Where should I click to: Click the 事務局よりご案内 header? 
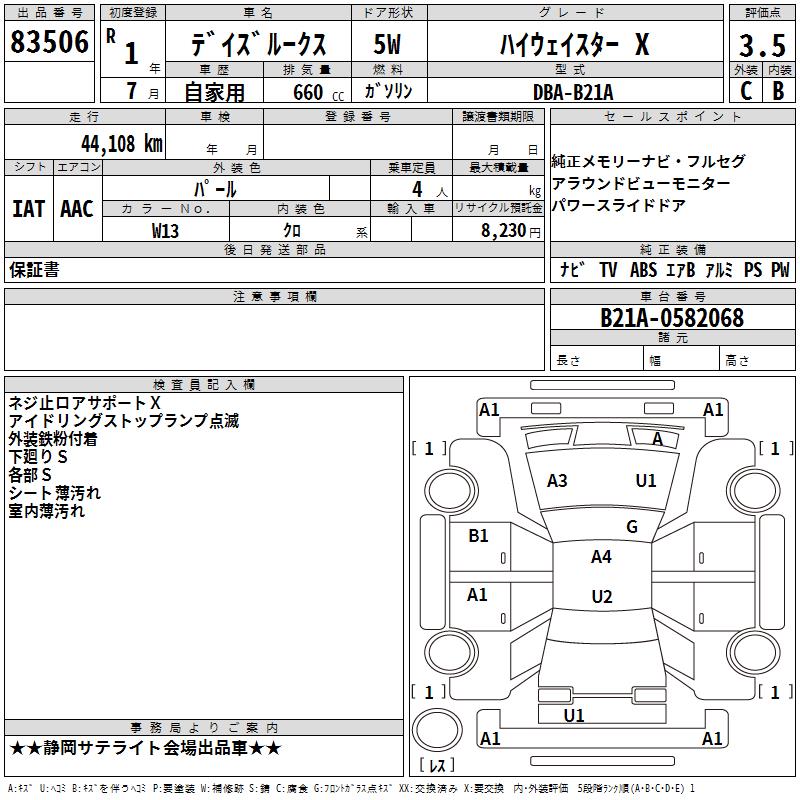[x=204, y=728]
